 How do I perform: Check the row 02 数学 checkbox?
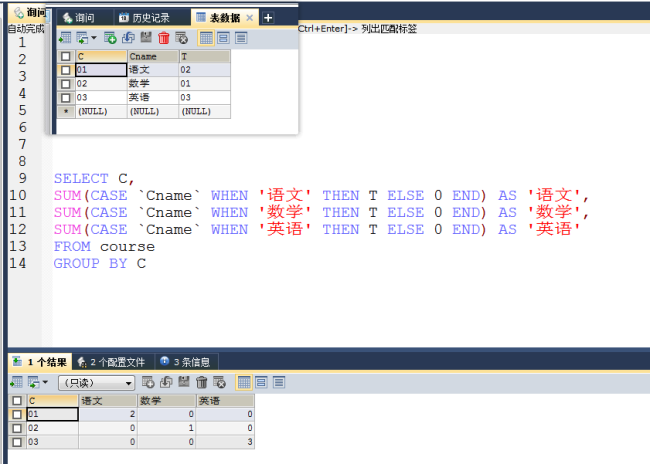[x=65, y=84]
